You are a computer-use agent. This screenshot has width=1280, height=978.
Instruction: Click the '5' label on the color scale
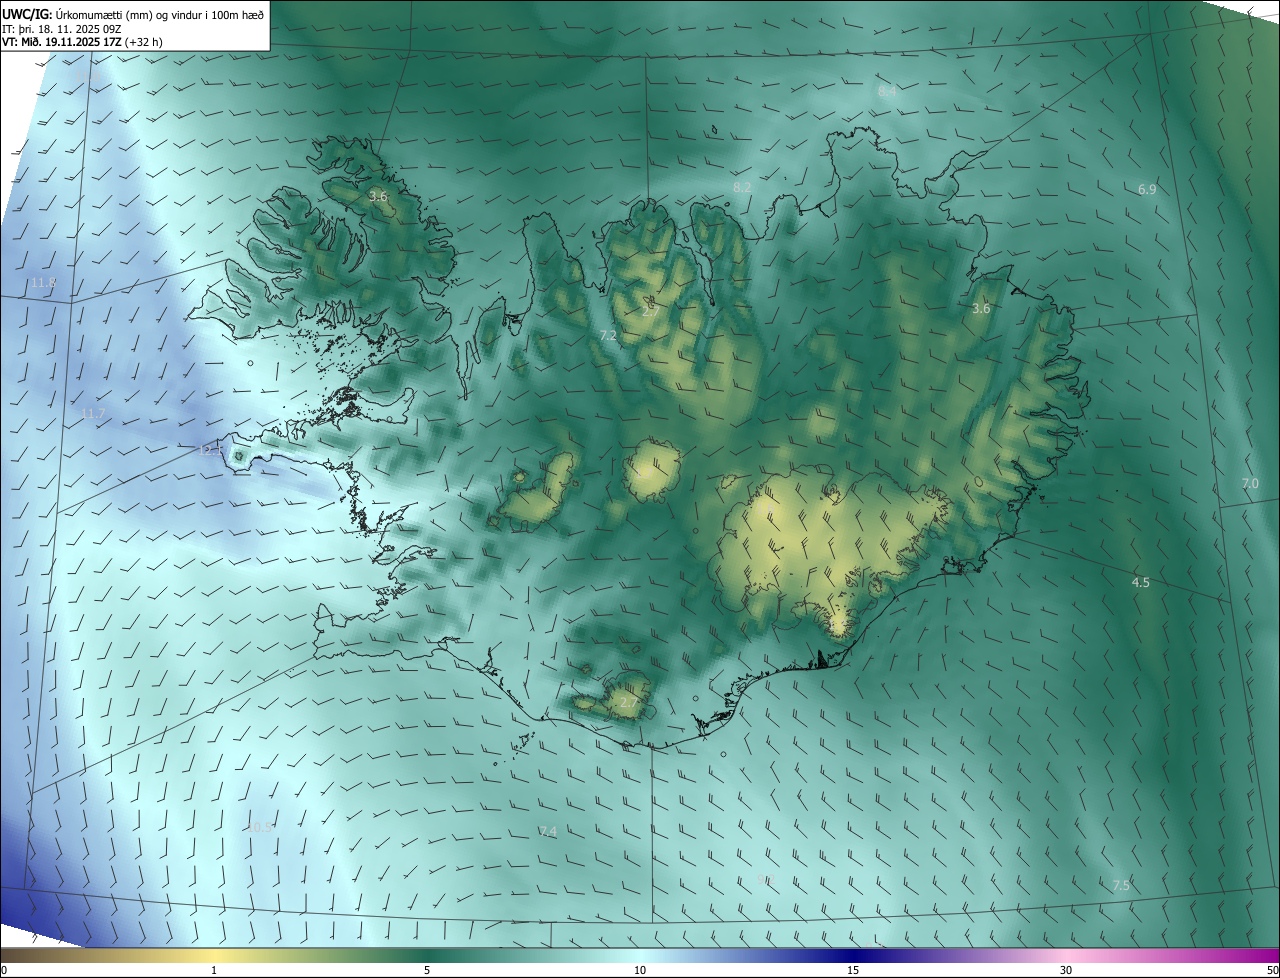[x=427, y=970]
